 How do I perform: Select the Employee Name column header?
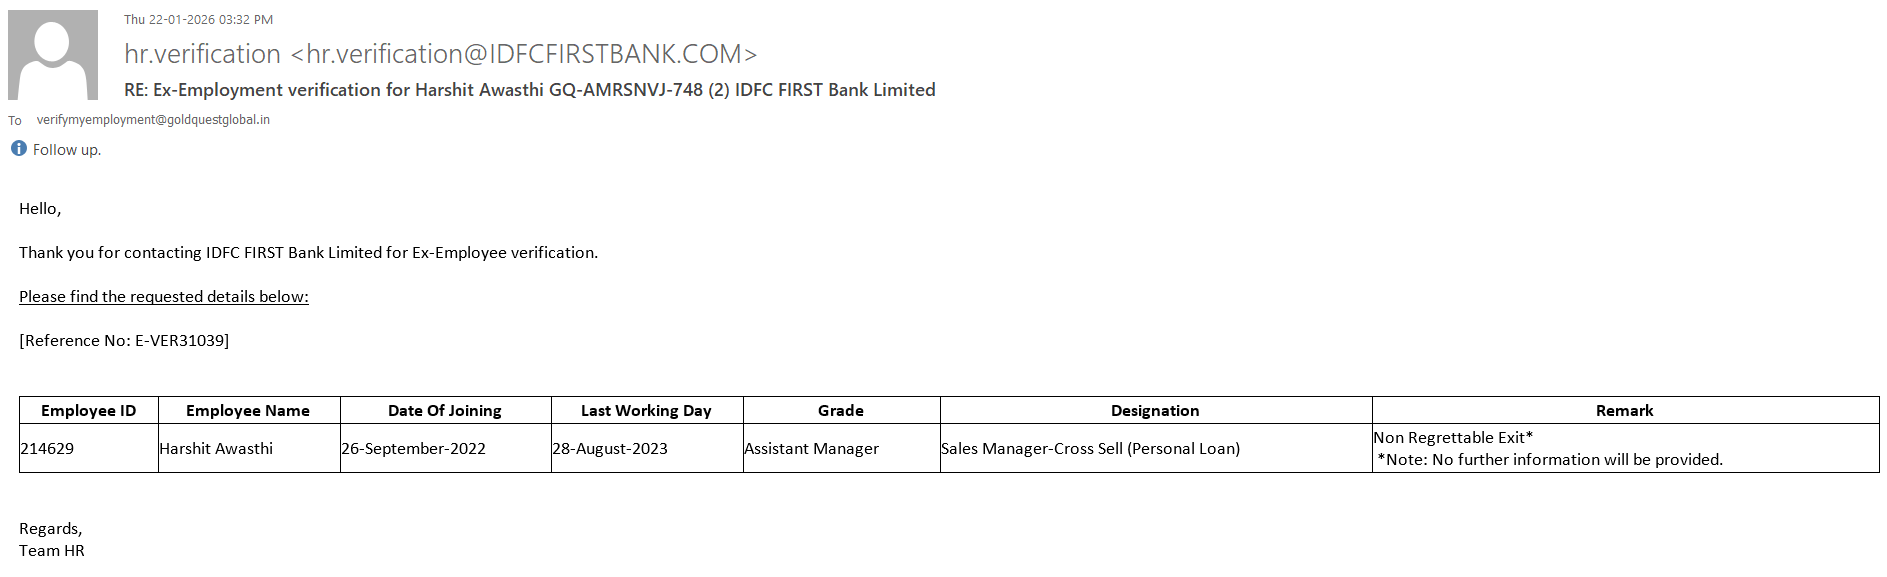click(248, 411)
